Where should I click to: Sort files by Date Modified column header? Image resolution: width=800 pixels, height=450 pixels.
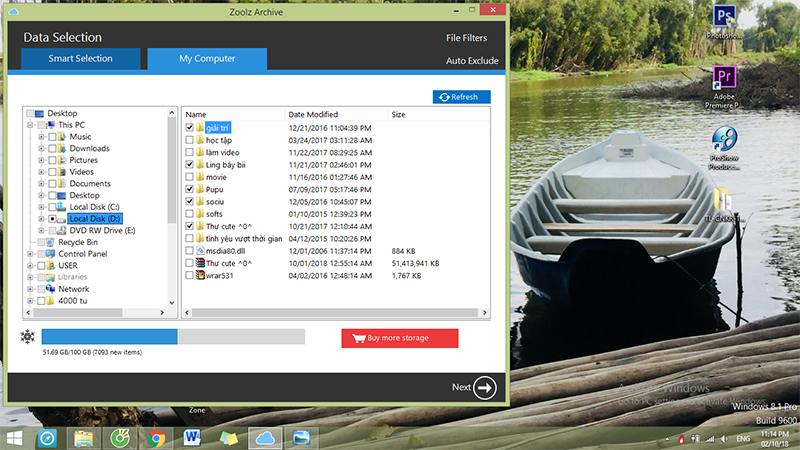pyautogui.click(x=313, y=115)
